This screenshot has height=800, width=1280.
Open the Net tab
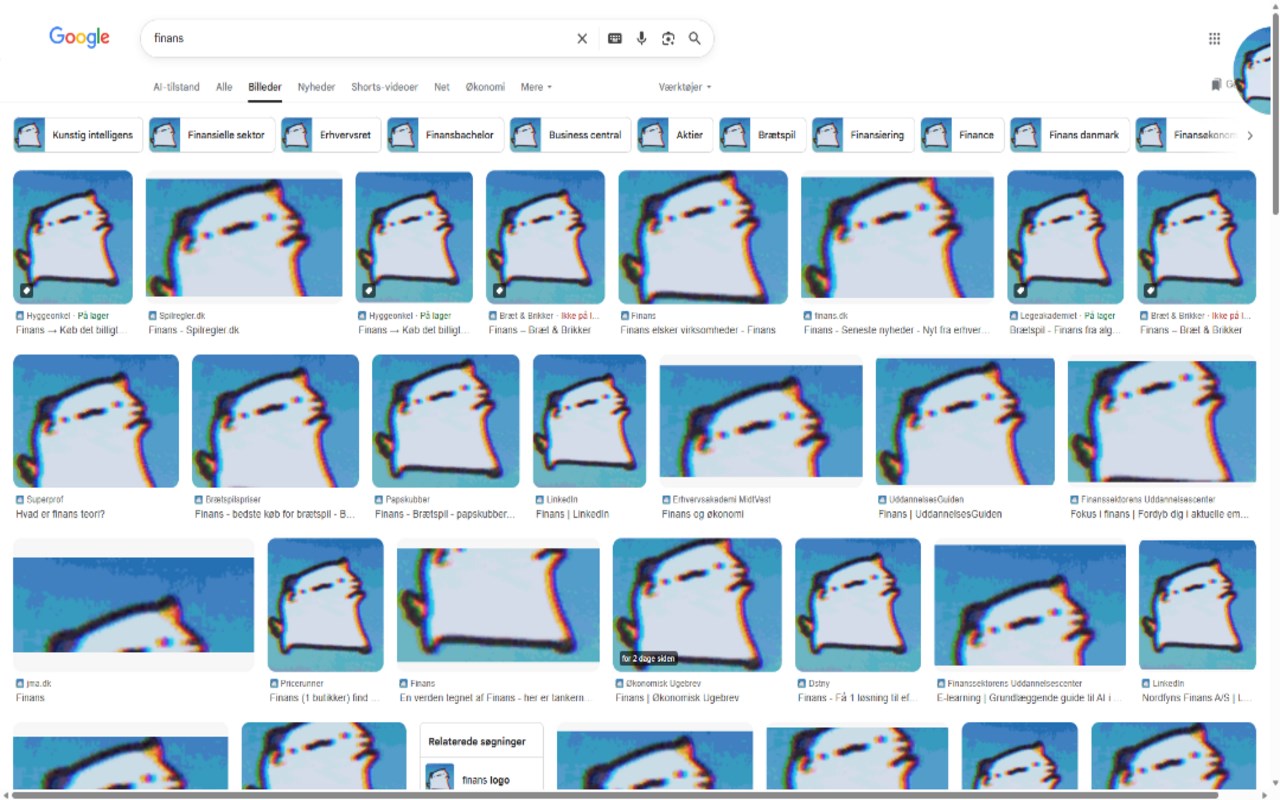click(x=441, y=87)
